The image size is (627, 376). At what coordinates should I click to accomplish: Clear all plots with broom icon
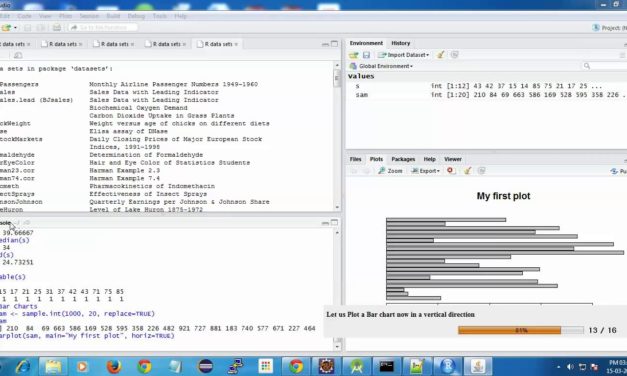(467, 171)
